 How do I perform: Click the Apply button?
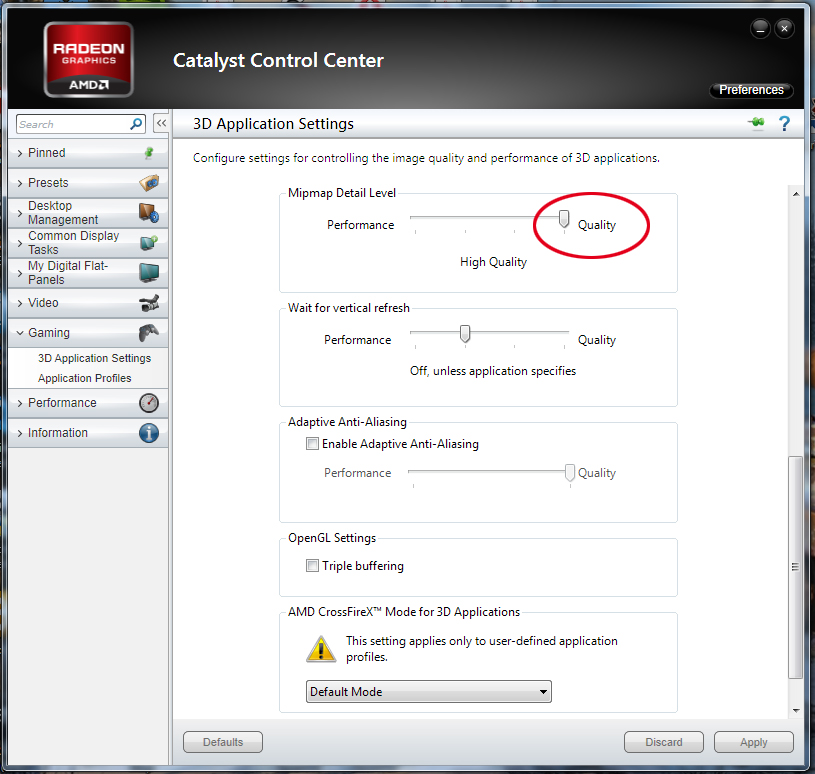(754, 742)
